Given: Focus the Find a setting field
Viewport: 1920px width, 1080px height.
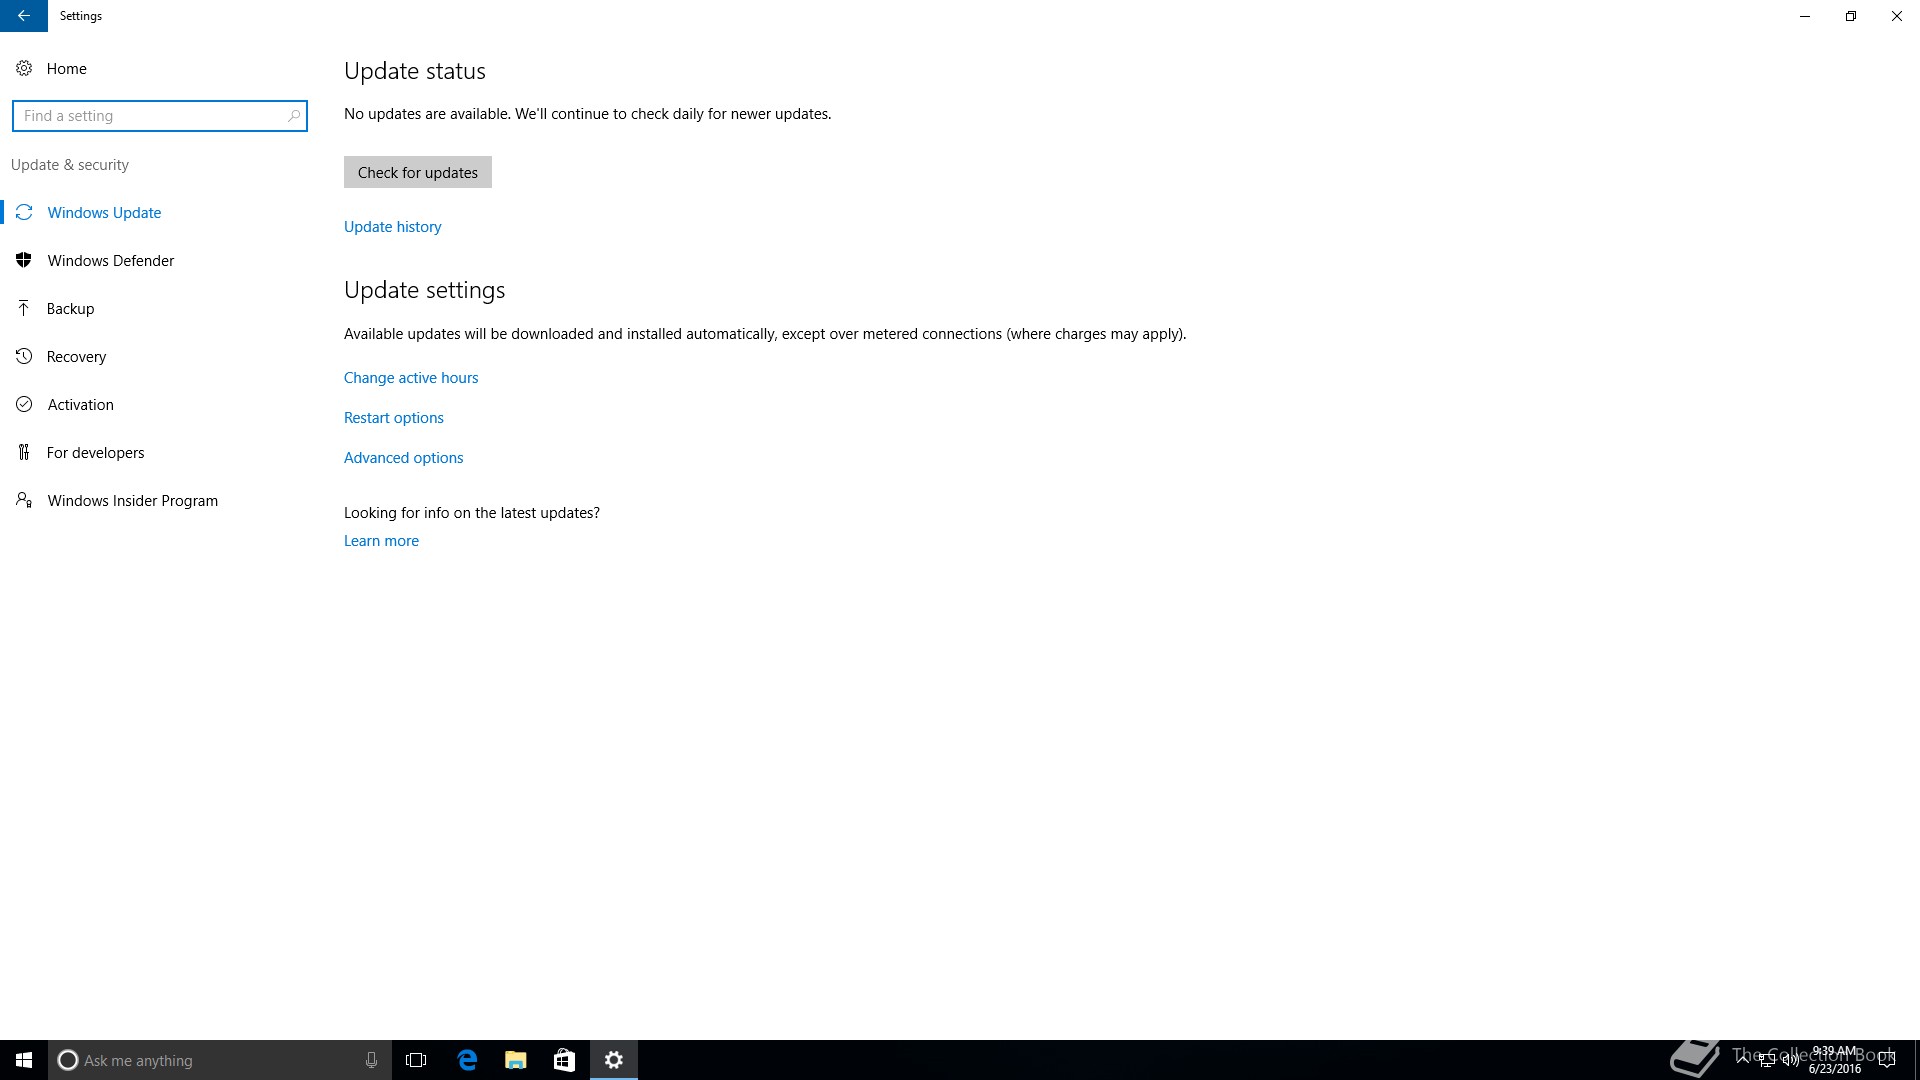Looking at the screenshot, I should coord(160,116).
